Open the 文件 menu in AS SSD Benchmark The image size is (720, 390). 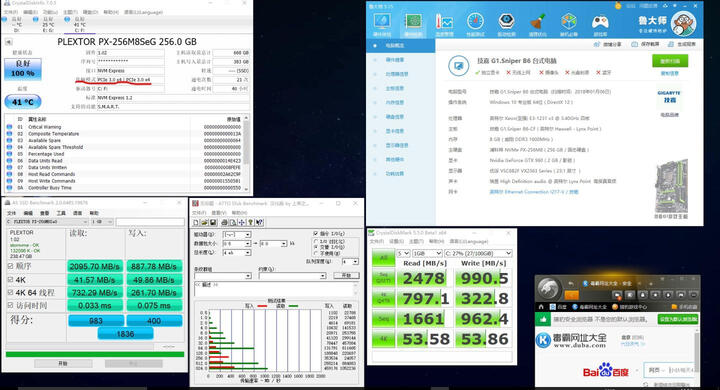[x=12, y=213]
